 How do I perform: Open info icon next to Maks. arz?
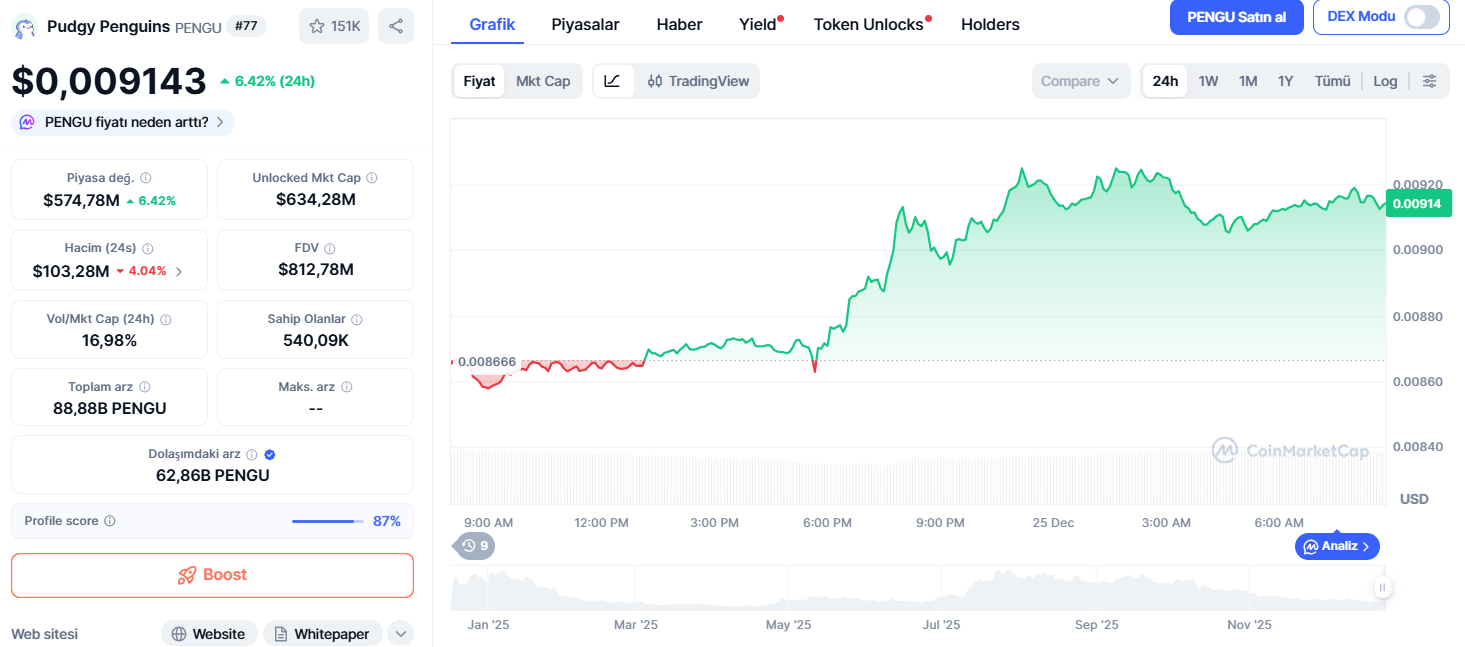347,387
